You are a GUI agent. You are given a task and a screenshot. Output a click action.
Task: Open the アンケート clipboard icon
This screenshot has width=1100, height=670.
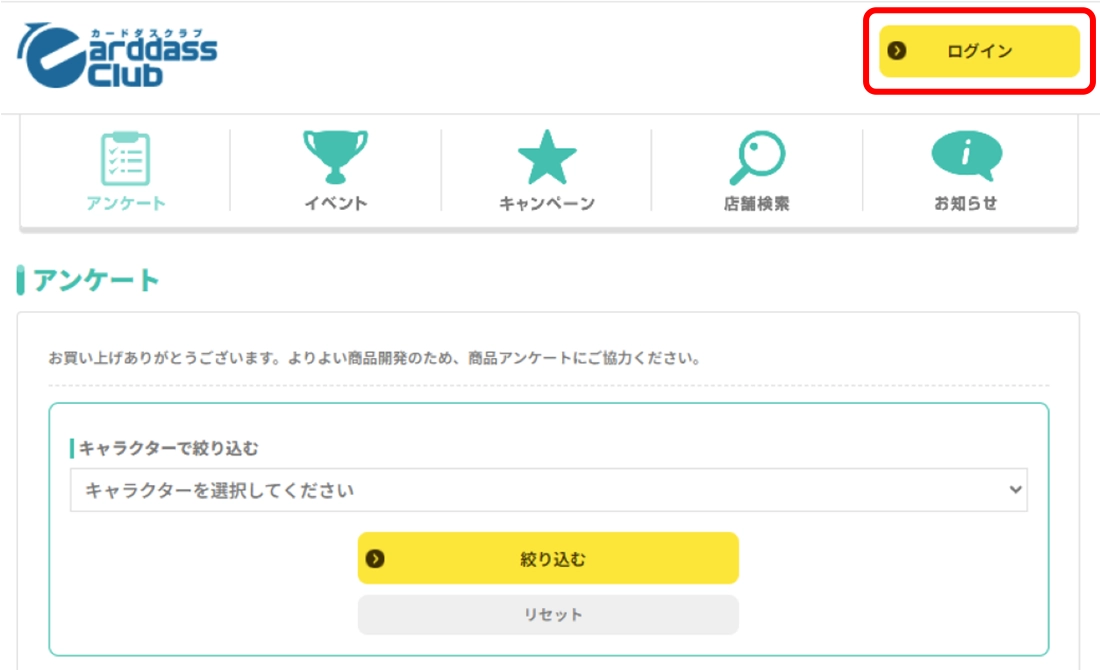[x=126, y=159]
